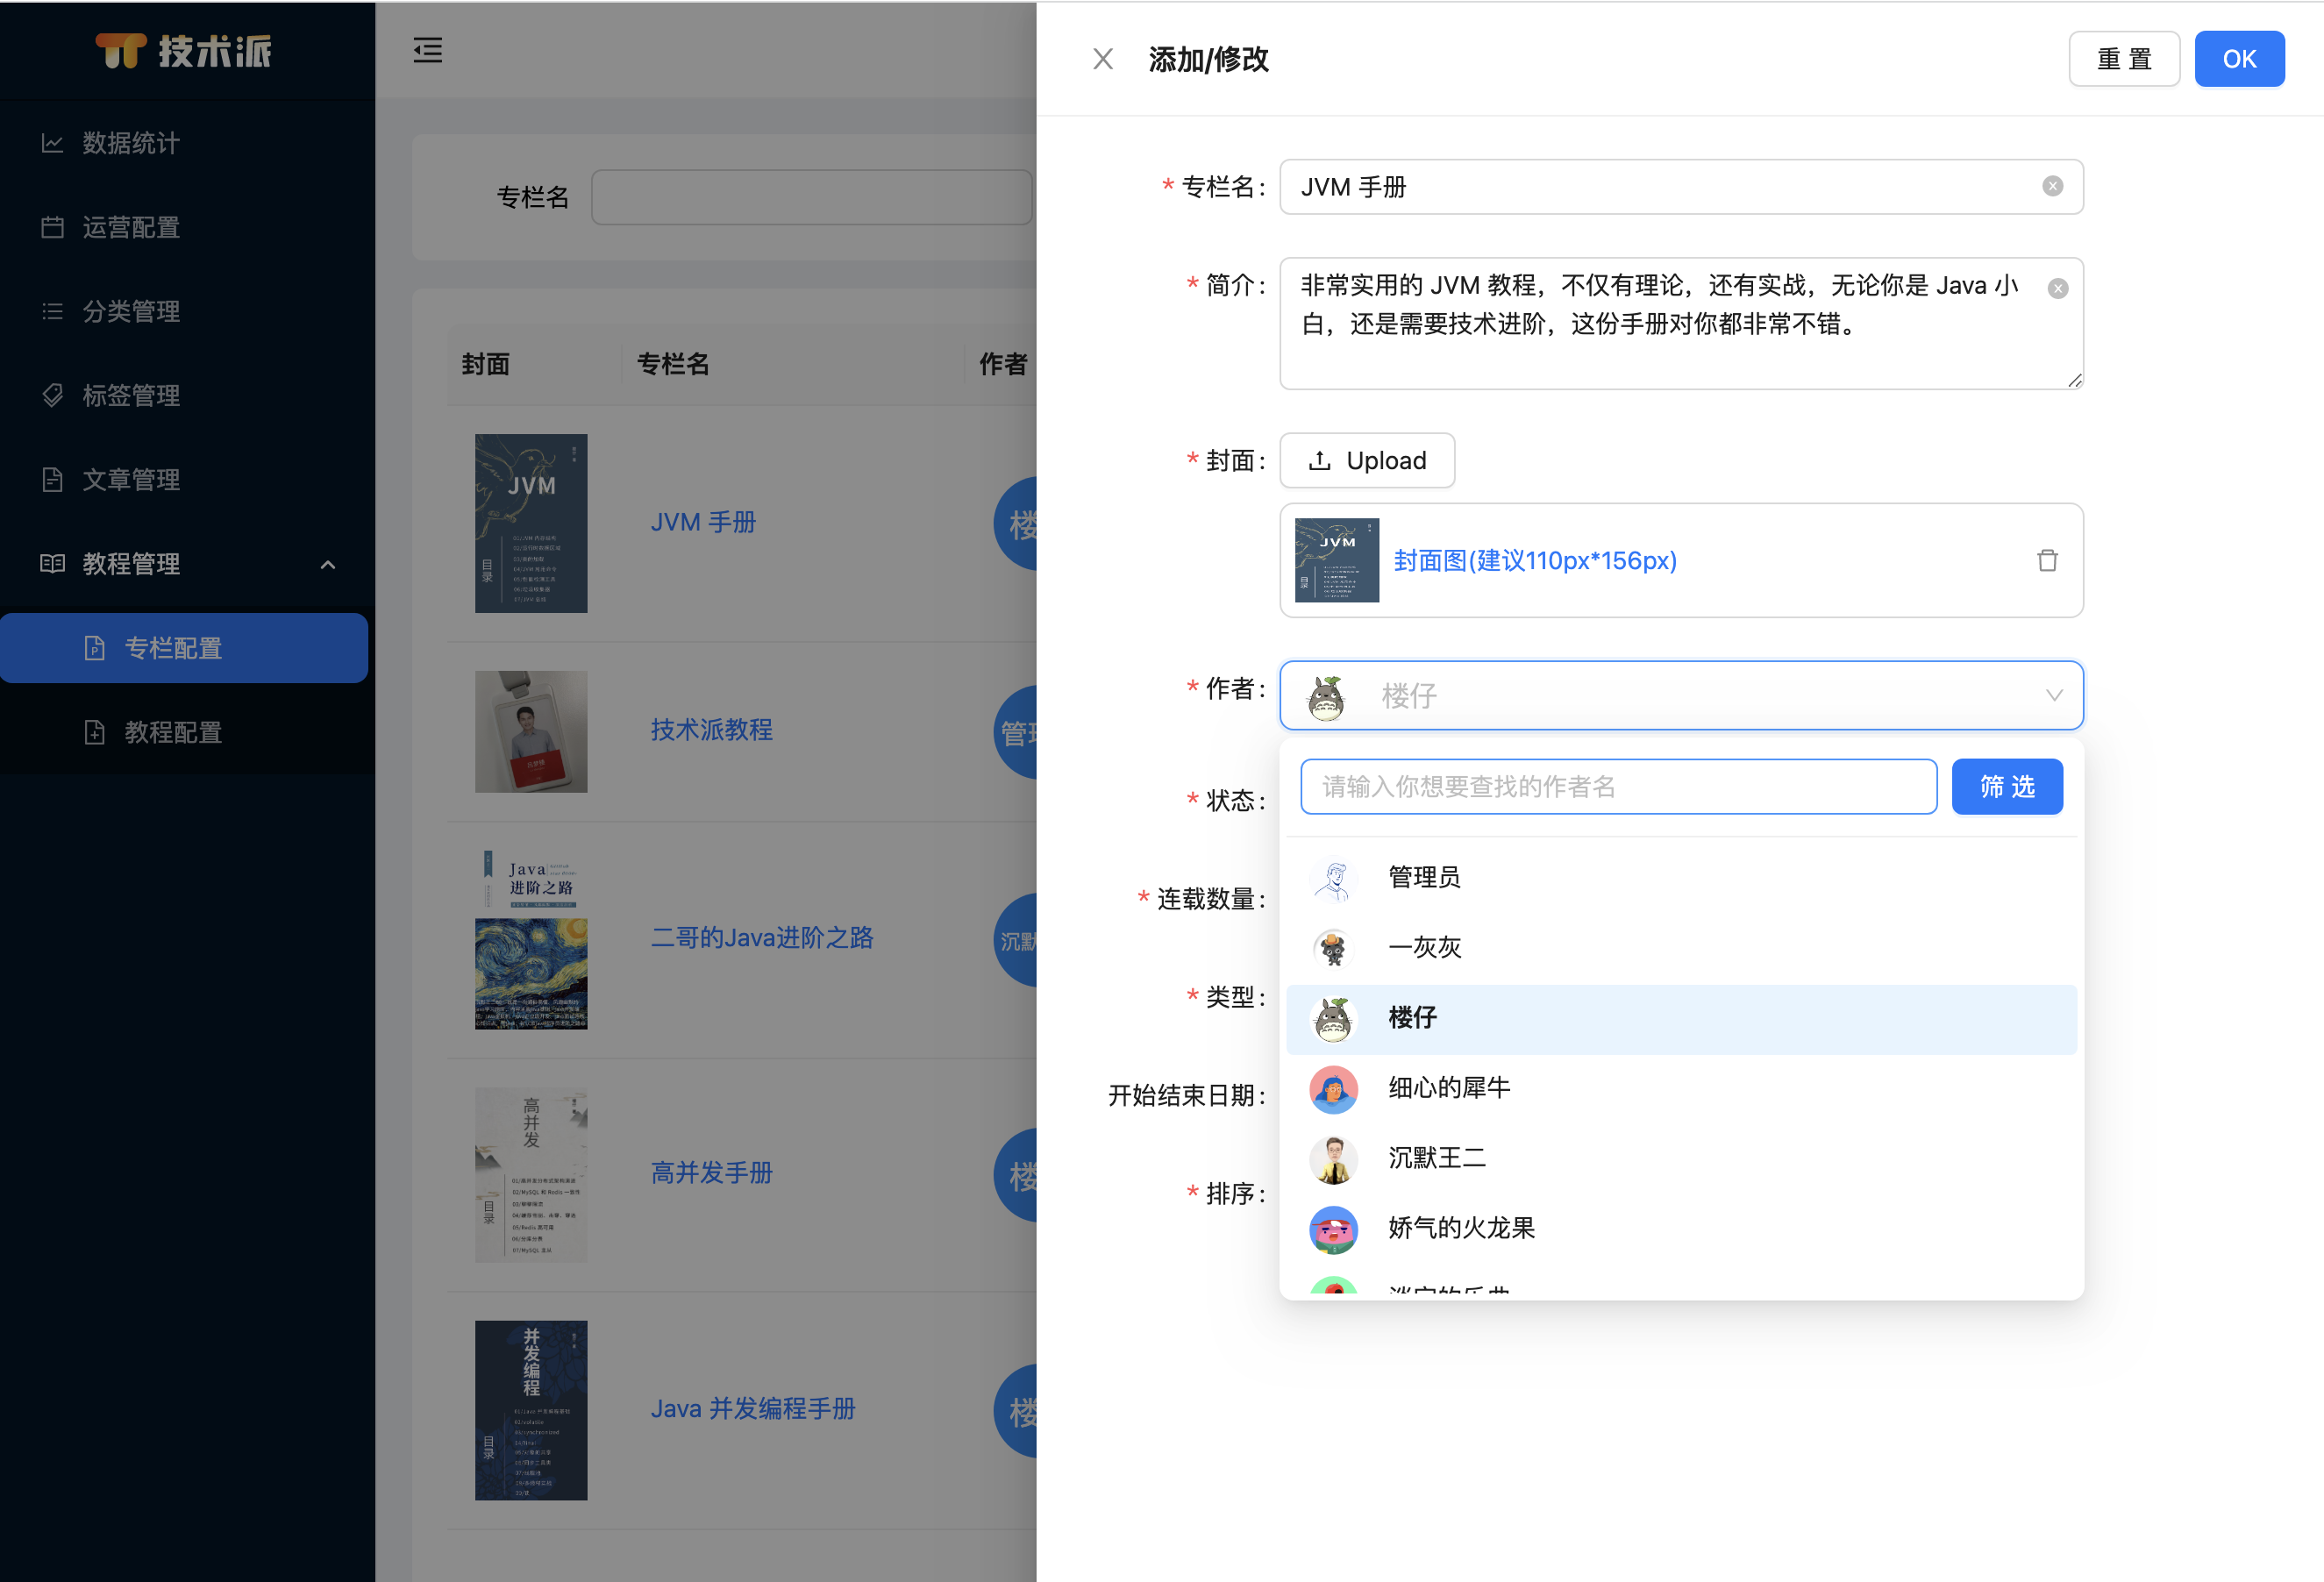Click the sidebar collapse hamburger icon
2324x1582 pixels.
[428, 50]
